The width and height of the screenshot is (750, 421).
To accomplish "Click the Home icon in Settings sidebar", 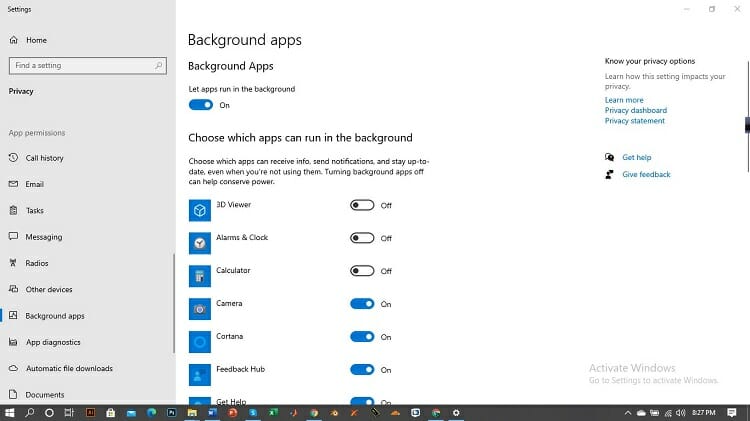I will click(x=13, y=40).
